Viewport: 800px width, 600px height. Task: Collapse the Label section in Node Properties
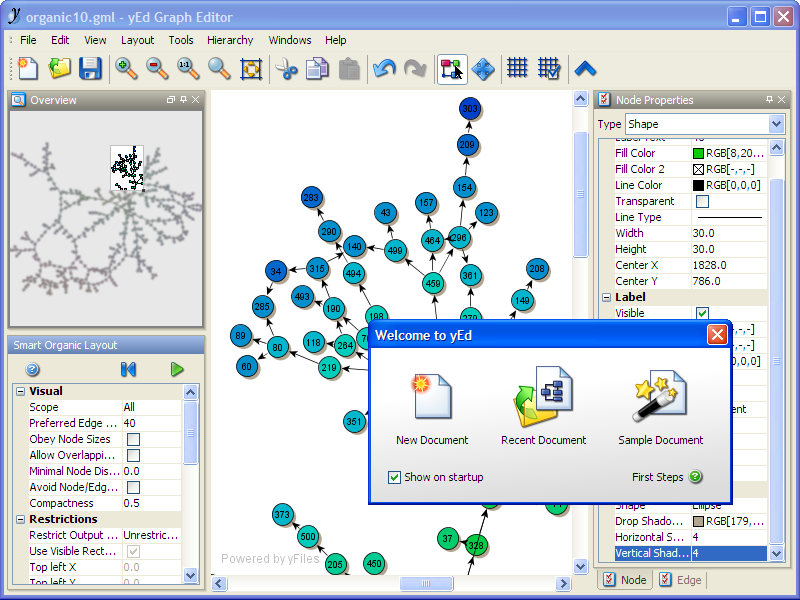pyautogui.click(x=606, y=297)
